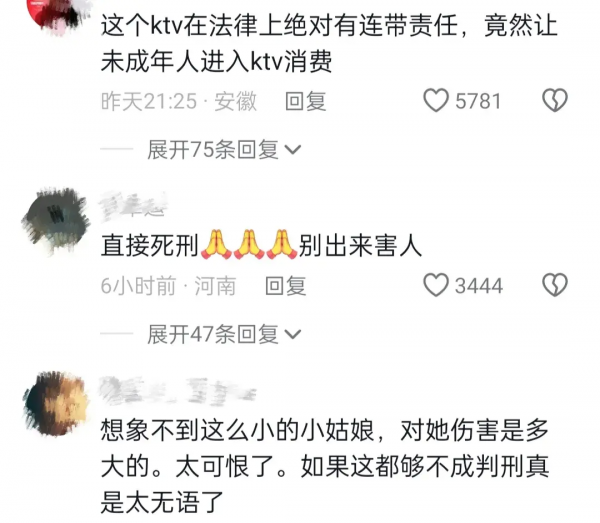Select the comment about 小姑娘 伤害
This screenshot has height=523, width=600.
(325, 466)
